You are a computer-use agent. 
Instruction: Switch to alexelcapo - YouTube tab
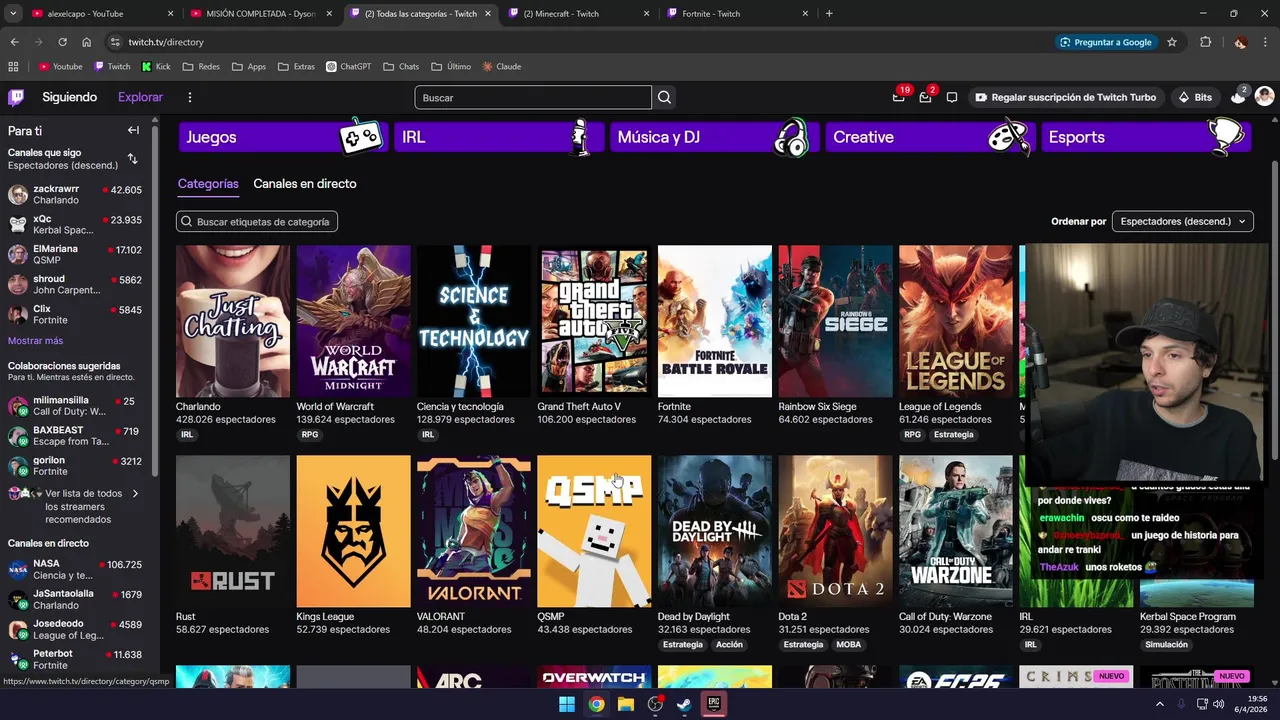[x=100, y=13]
